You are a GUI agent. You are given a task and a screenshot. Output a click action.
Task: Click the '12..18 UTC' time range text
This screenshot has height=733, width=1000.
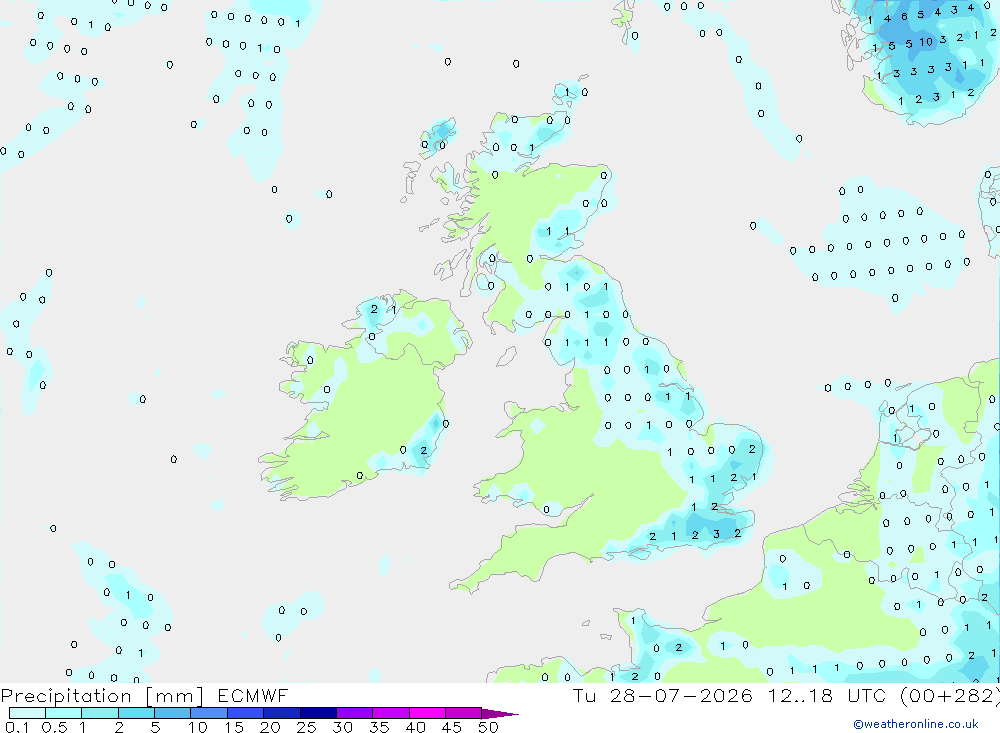click(827, 696)
